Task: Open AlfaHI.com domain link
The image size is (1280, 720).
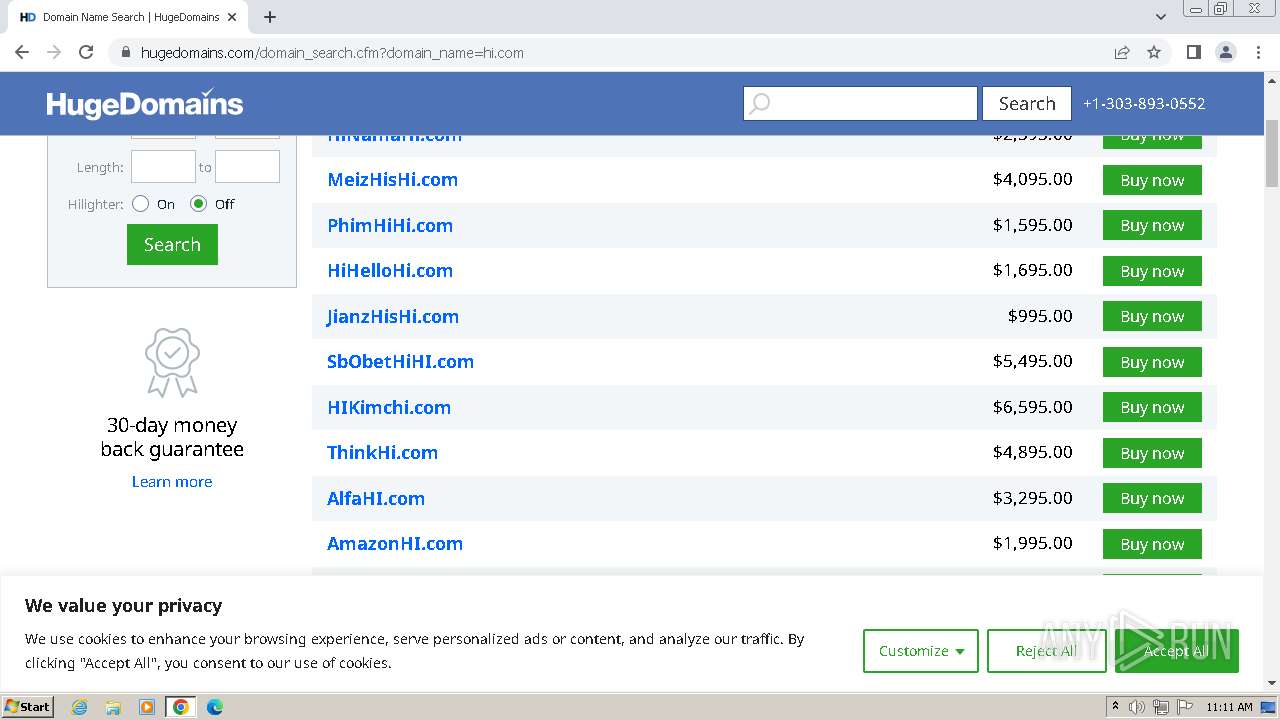Action: point(376,498)
